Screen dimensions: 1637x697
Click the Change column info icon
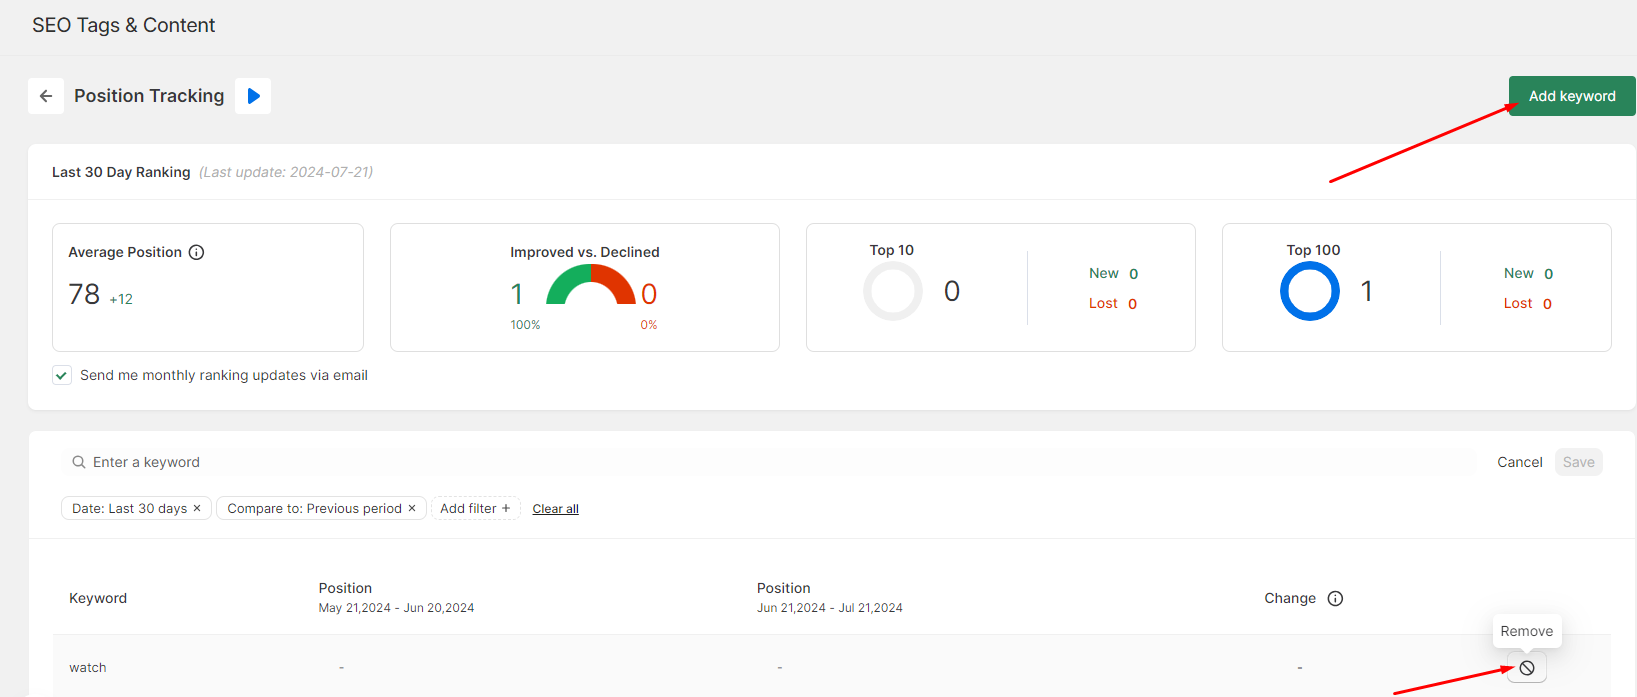[1335, 598]
